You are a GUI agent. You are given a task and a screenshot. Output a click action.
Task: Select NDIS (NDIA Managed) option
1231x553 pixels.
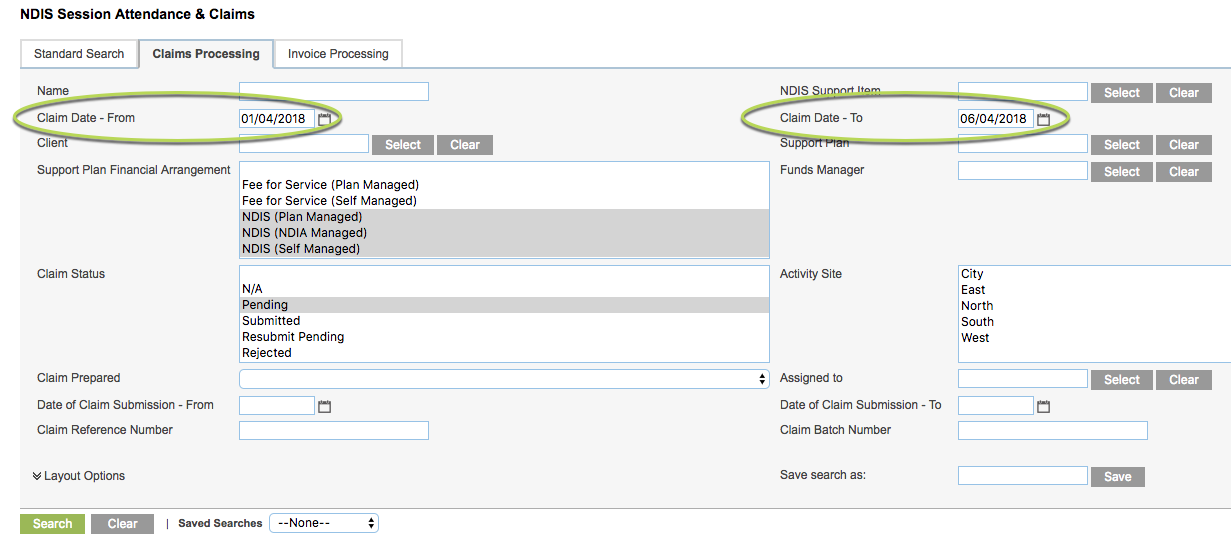(505, 233)
